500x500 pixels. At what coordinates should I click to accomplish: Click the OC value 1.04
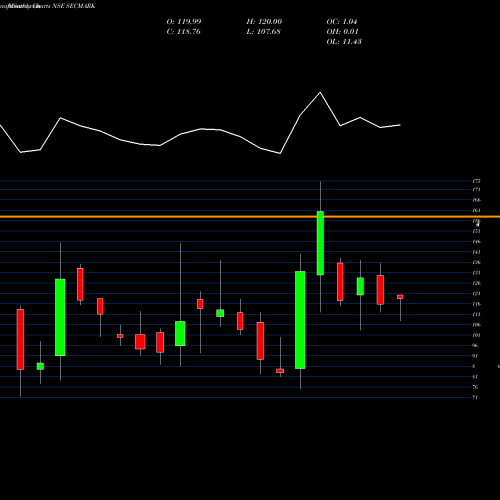[x=350, y=22]
